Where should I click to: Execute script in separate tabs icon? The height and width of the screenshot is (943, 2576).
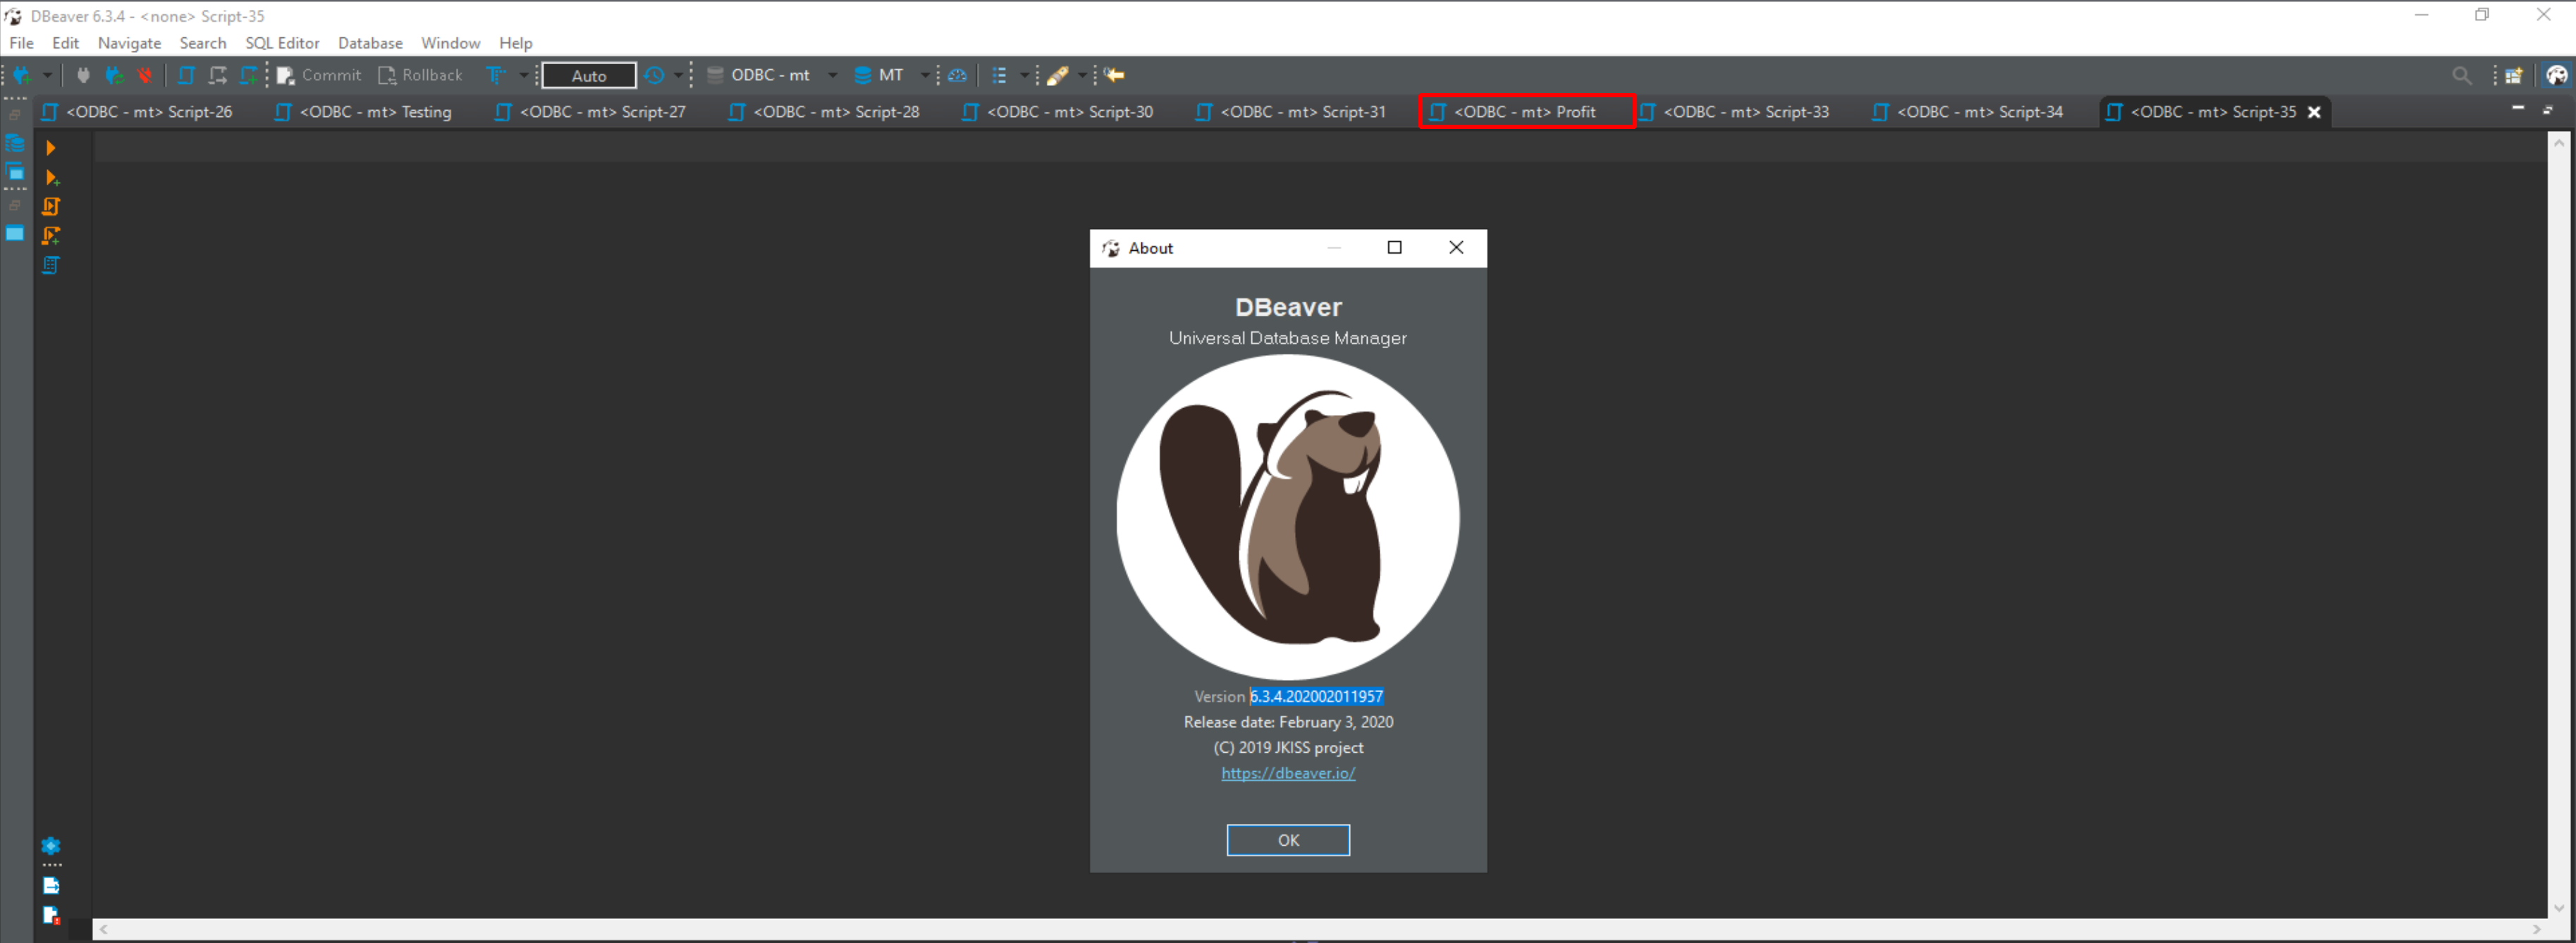[51, 236]
